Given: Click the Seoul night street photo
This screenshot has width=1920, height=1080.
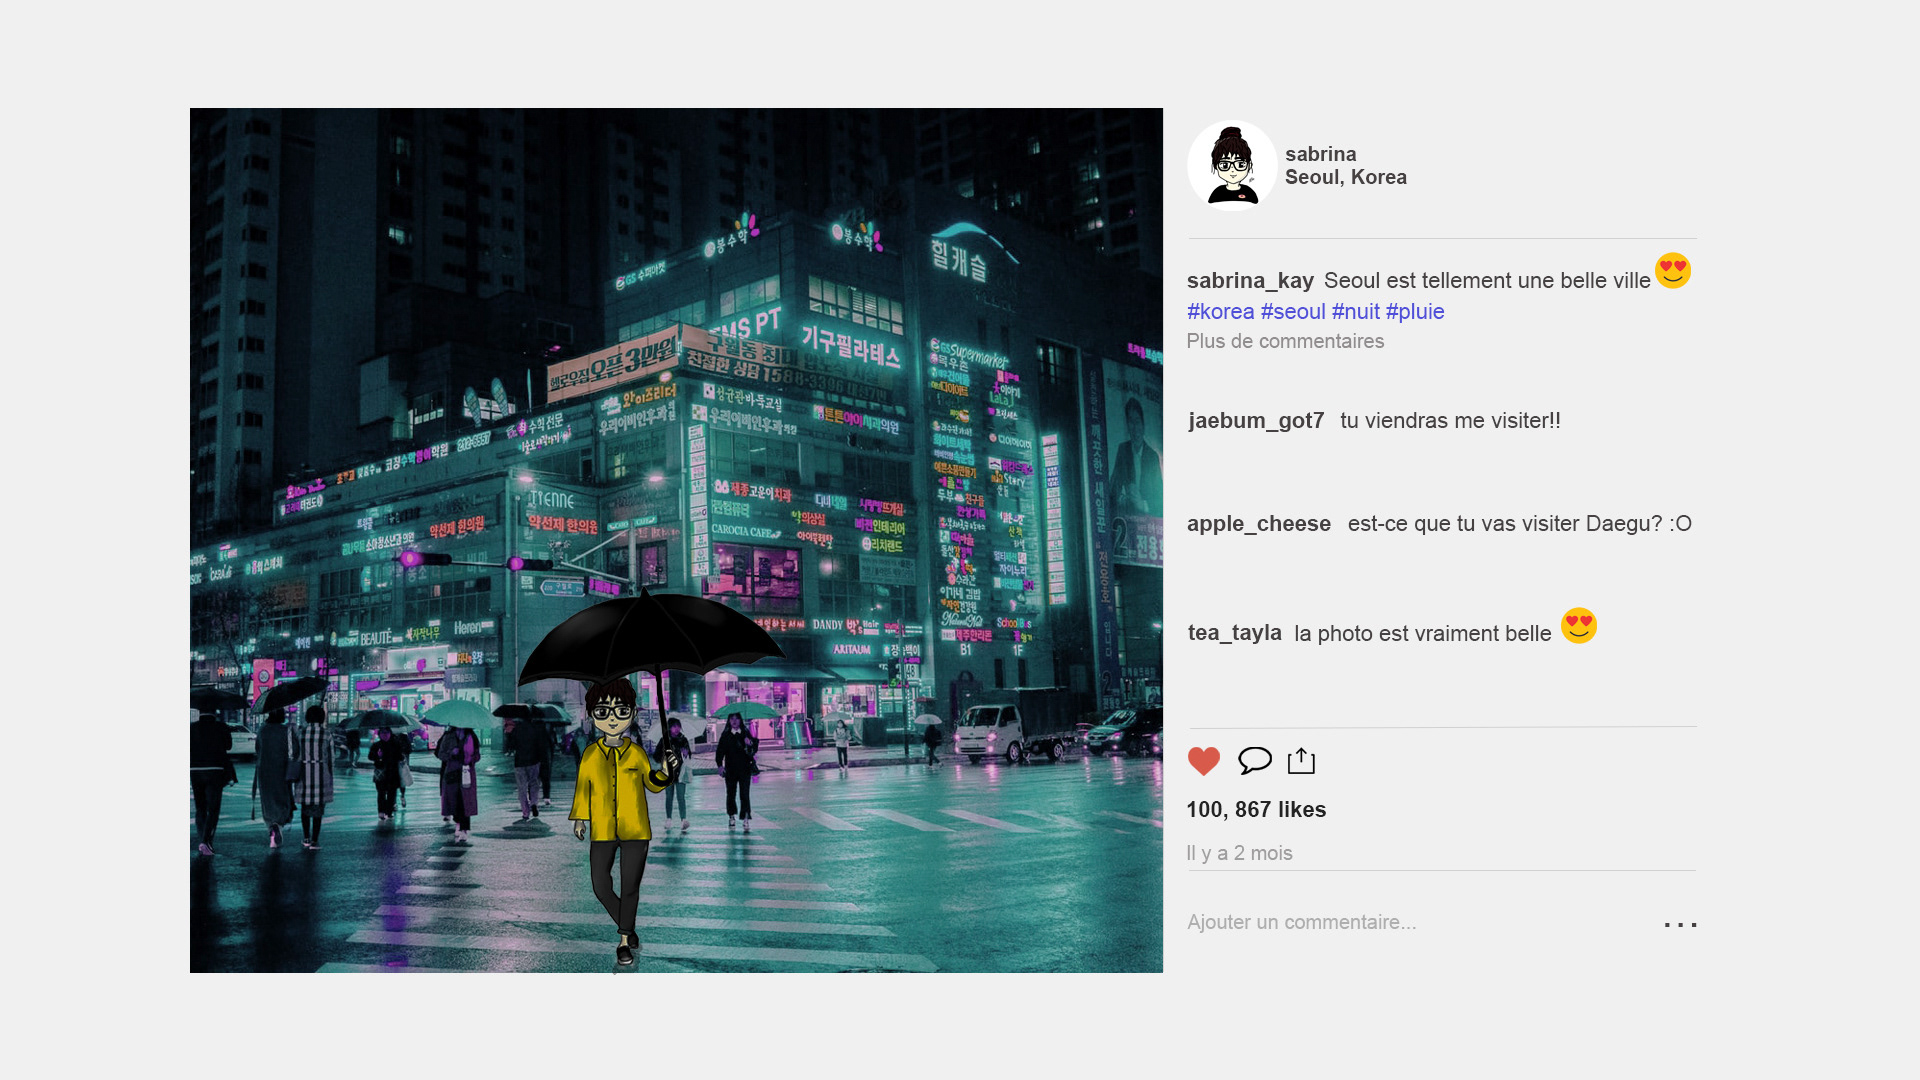Looking at the screenshot, I should 676,540.
